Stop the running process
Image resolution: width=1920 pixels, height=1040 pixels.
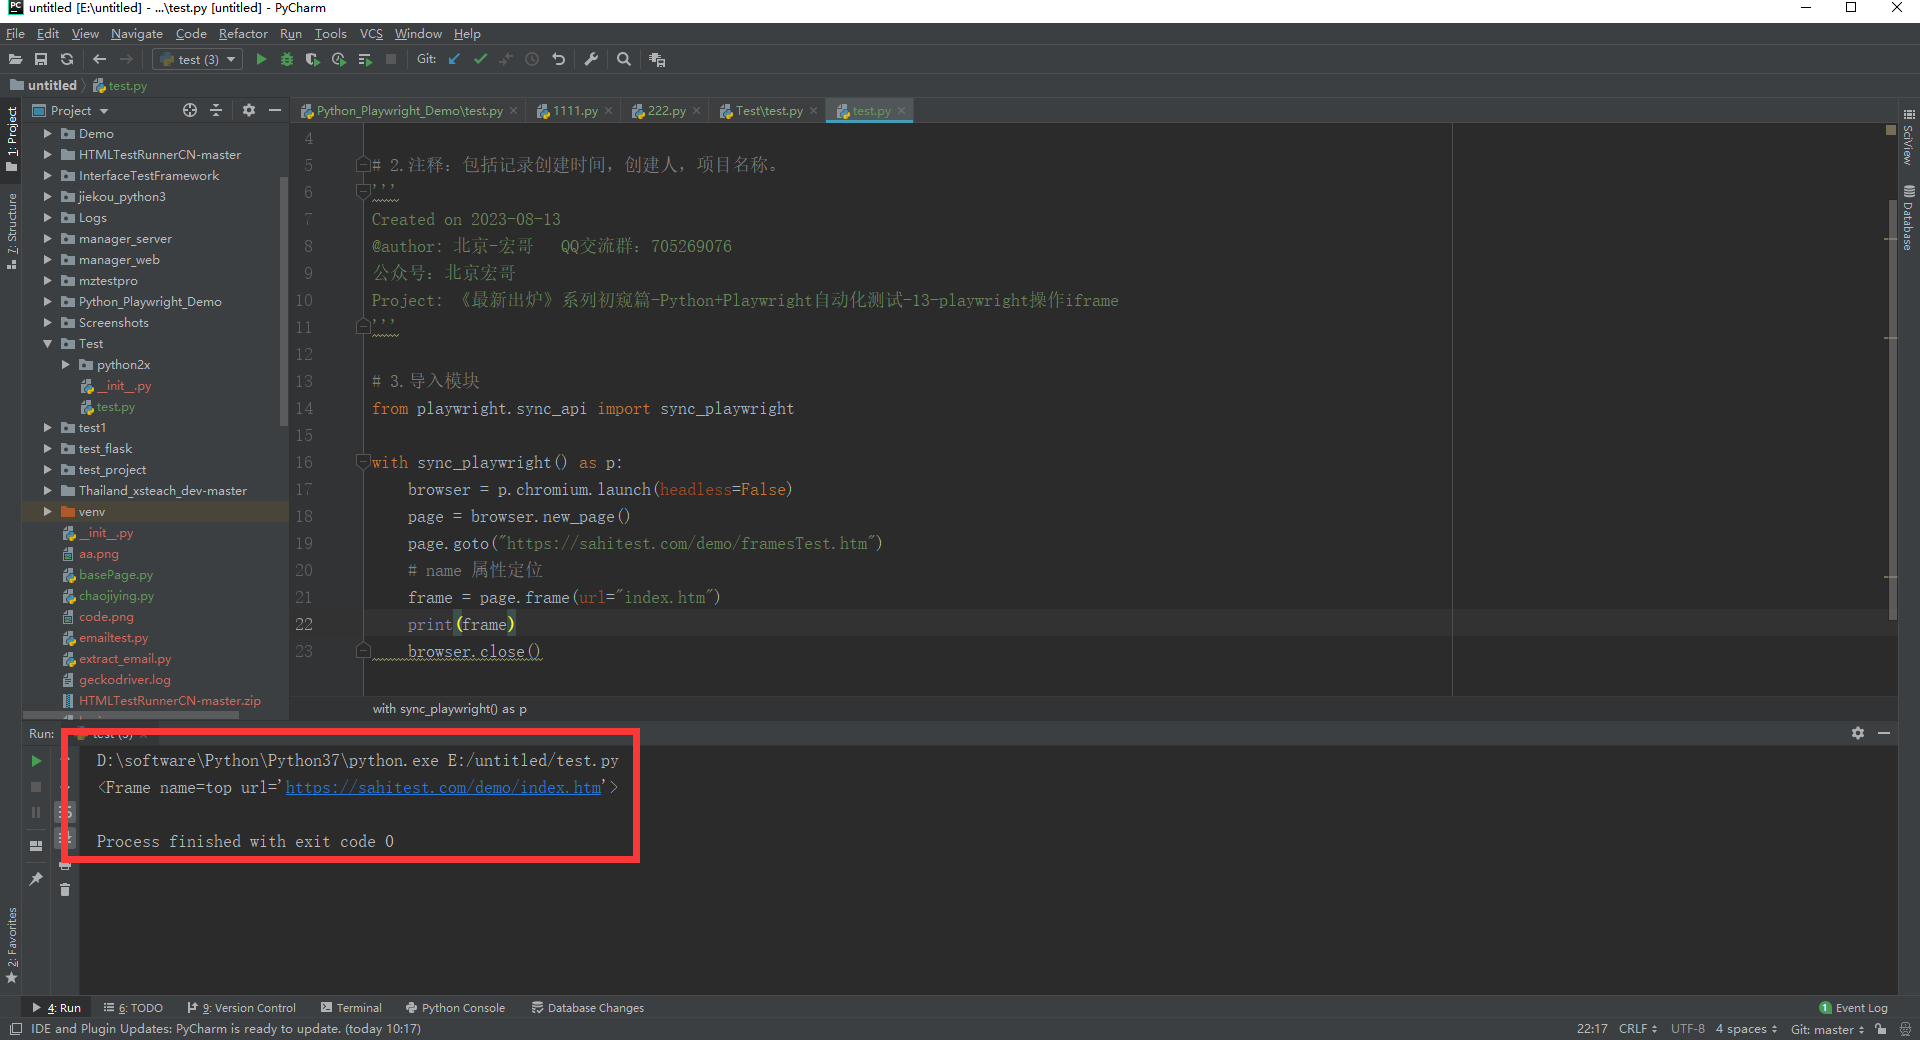click(36, 787)
